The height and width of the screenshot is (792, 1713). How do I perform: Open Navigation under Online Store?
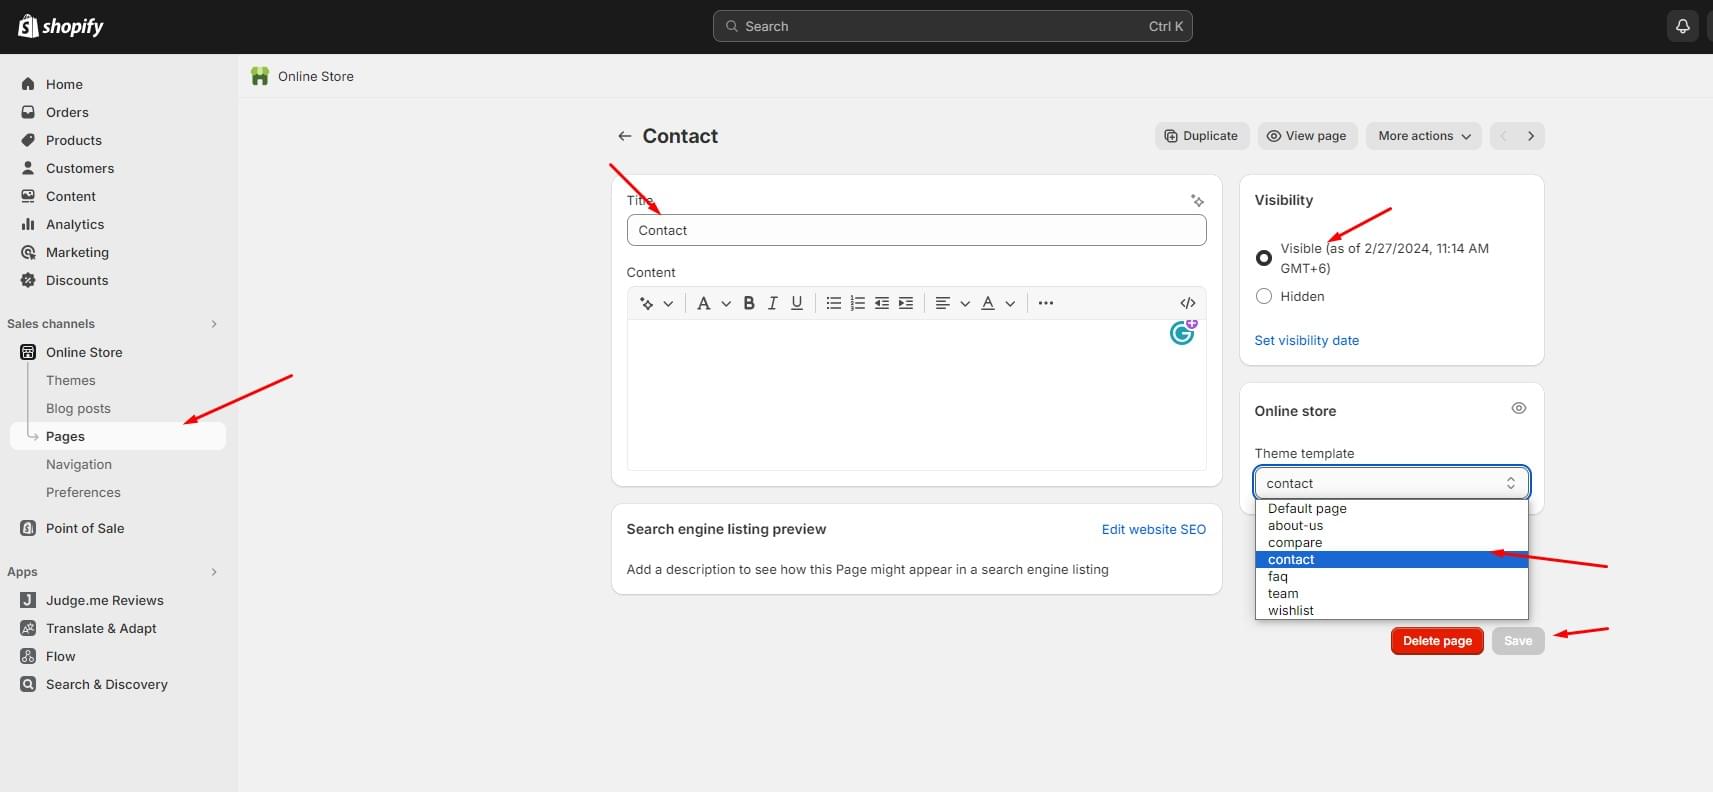[x=79, y=464]
